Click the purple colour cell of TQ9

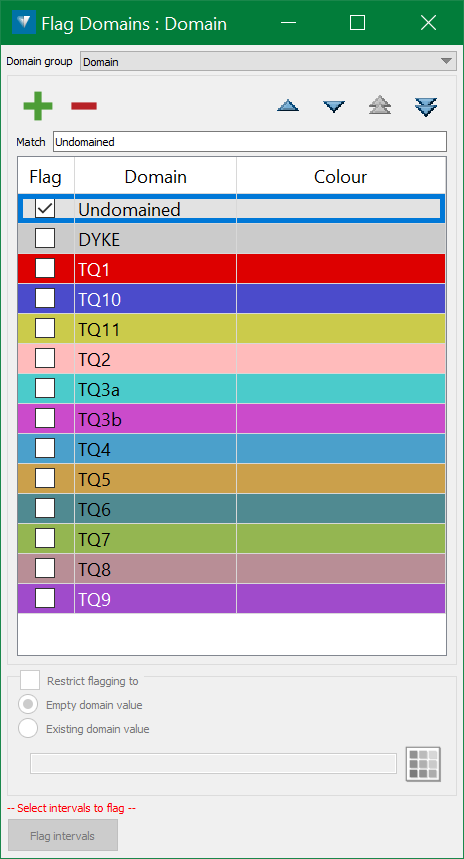tap(341, 599)
